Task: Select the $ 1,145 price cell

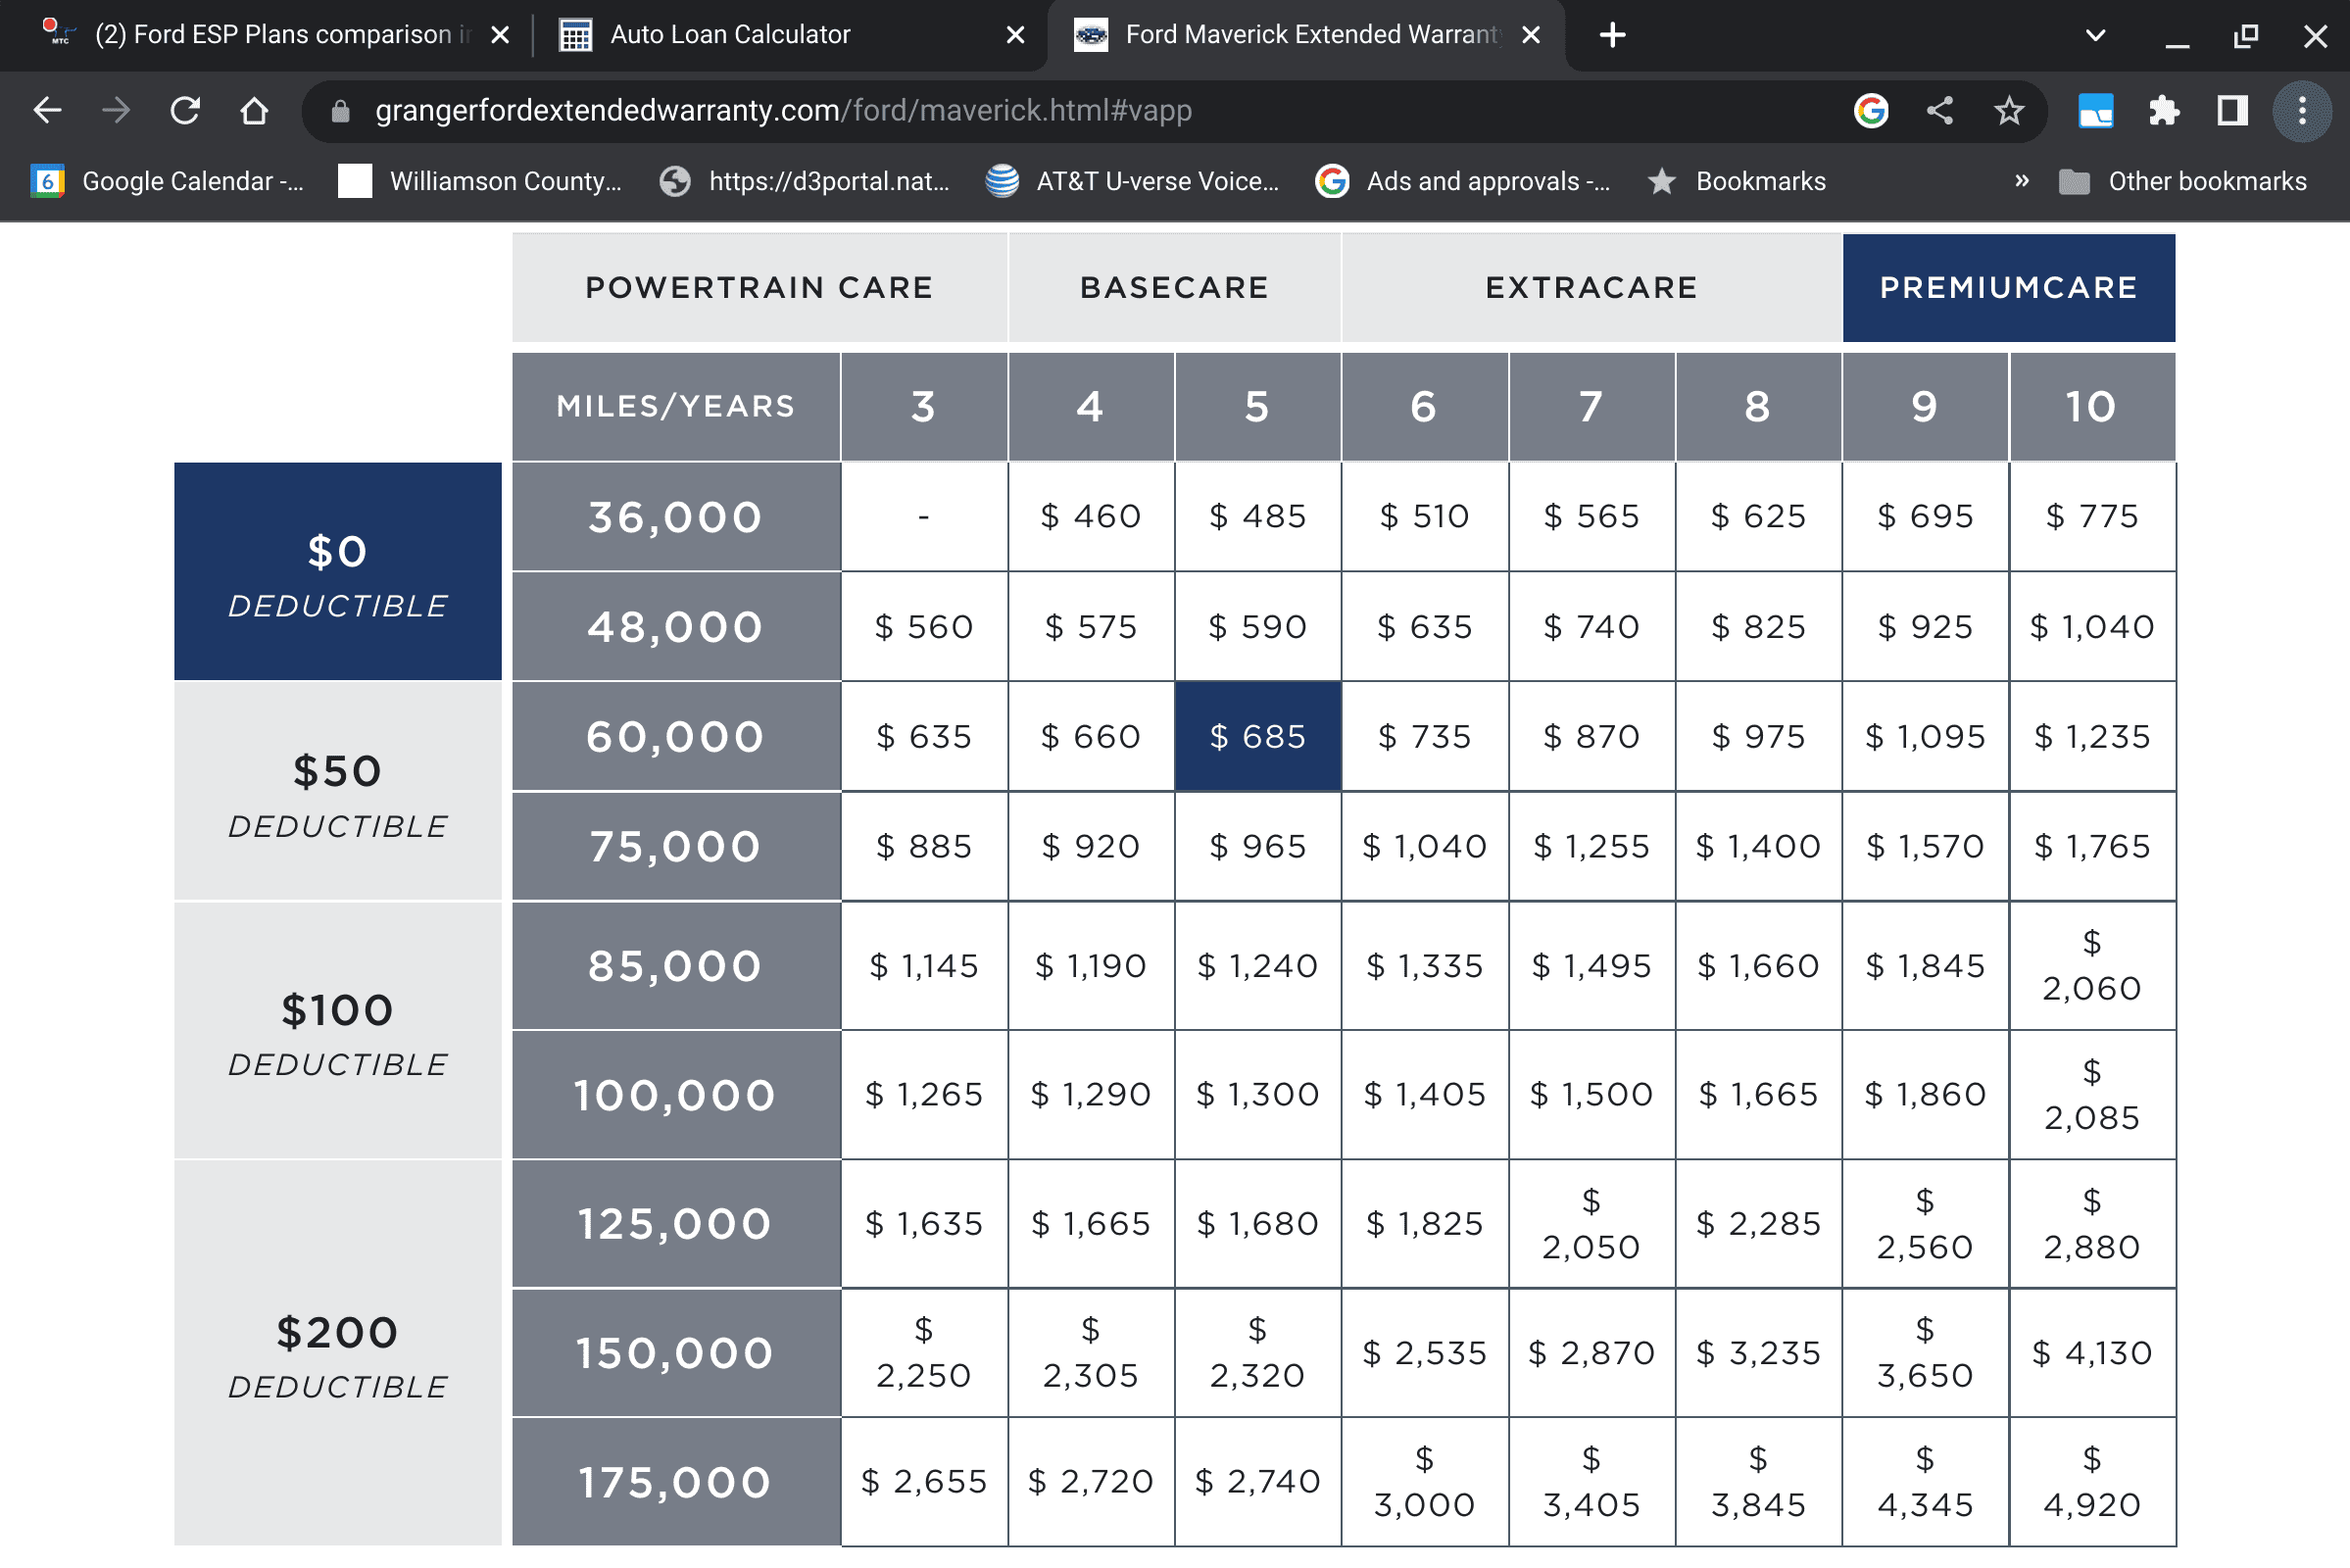Action: tap(923, 966)
